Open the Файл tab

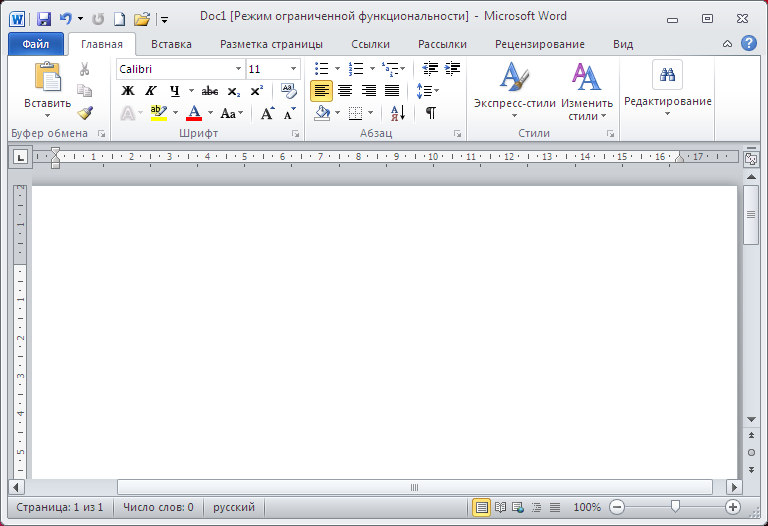pyautogui.click(x=36, y=44)
